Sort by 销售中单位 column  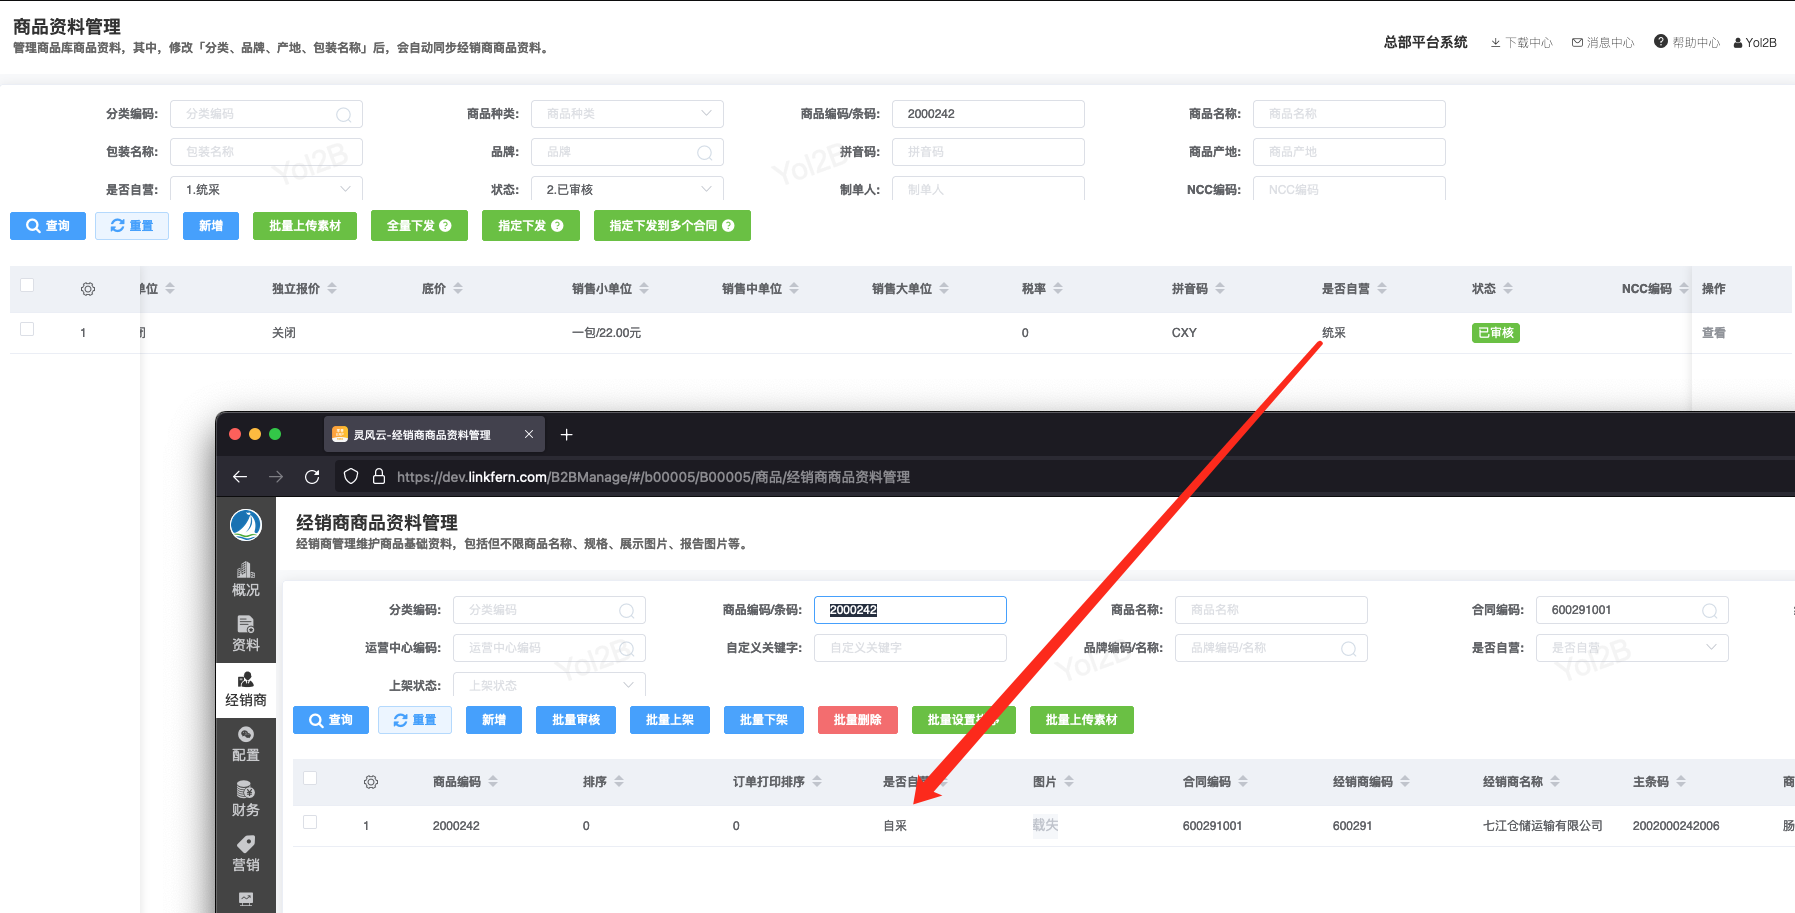[794, 289]
